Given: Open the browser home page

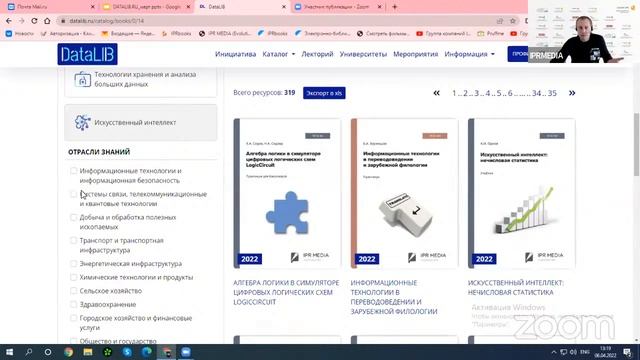Looking at the screenshot, I should [x=47, y=20].
